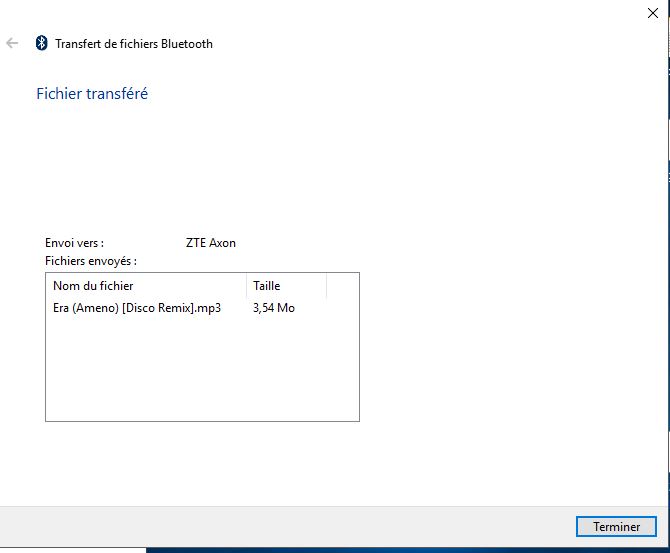Viewport: 670px width, 553px height.
Task: Click the Fichiers envoyés label
Action: pos(91,261)
